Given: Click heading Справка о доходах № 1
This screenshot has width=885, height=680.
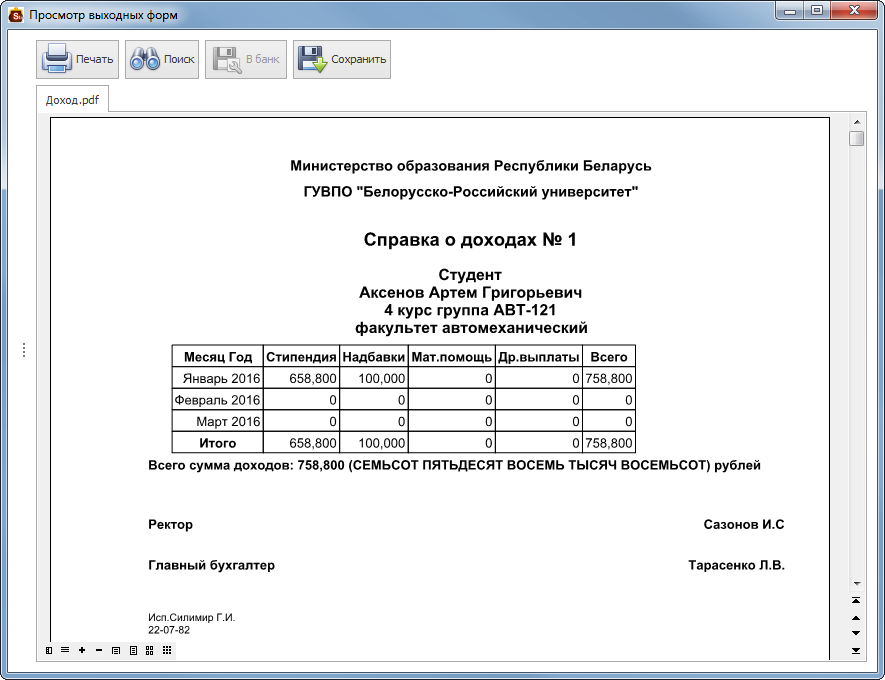Looking at the screenshot, I should coord(470,240).
